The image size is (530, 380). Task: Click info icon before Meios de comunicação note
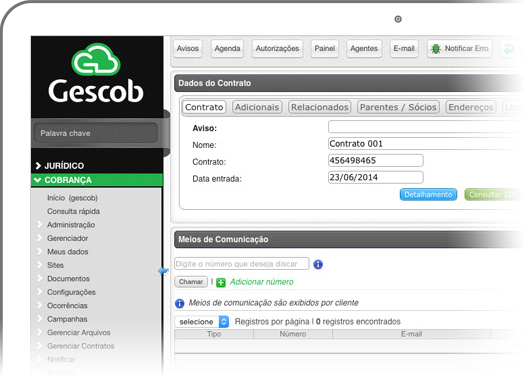(179, 303)
